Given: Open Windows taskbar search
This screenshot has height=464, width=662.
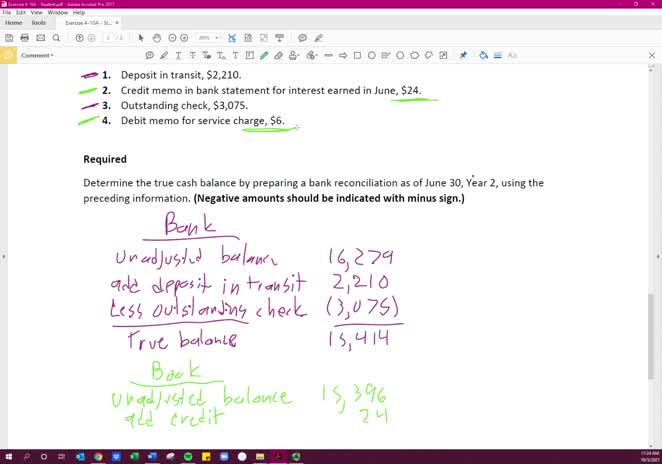Looking at the screenshot, I should pyautogui.click(x=27, y=456).
